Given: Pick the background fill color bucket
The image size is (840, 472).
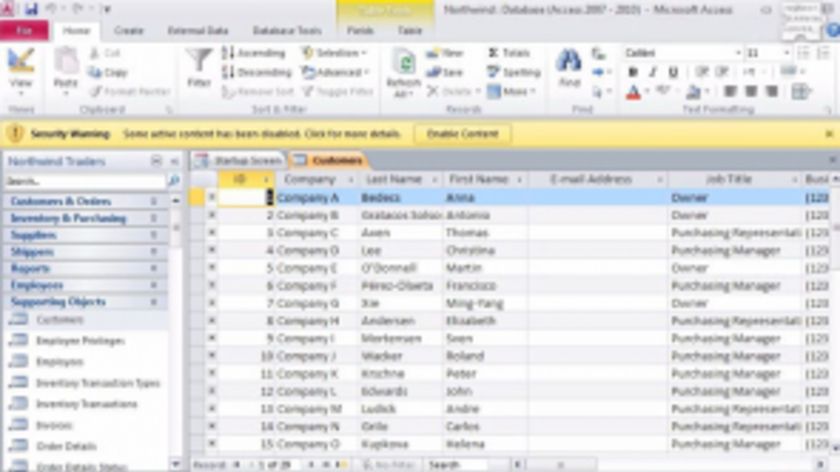Looking at the screenshot, I should point(694,92).
